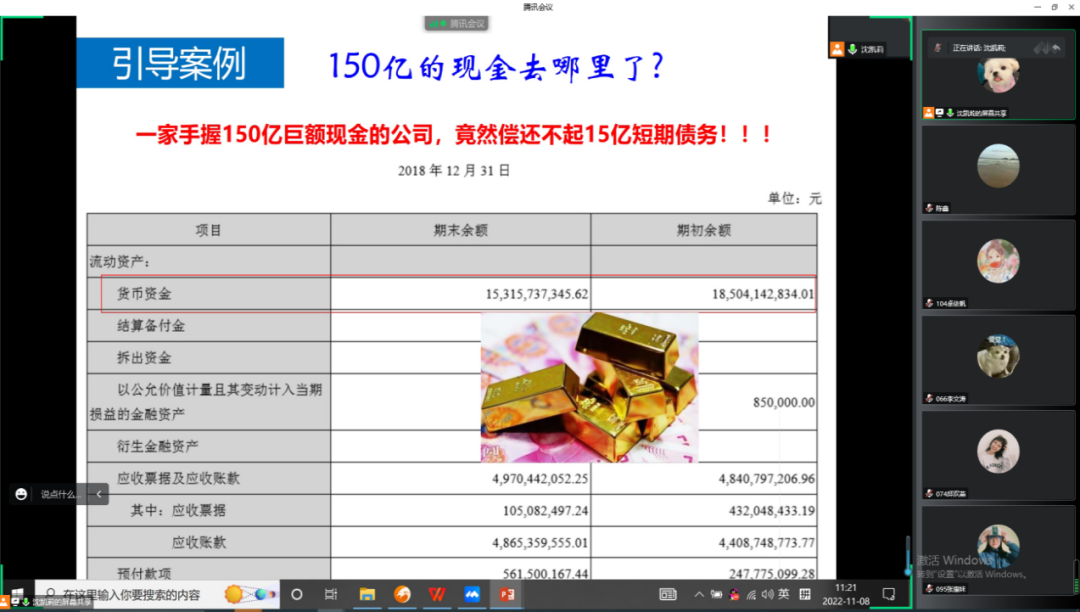Click the 结算备付金 row label

[151, 326]
